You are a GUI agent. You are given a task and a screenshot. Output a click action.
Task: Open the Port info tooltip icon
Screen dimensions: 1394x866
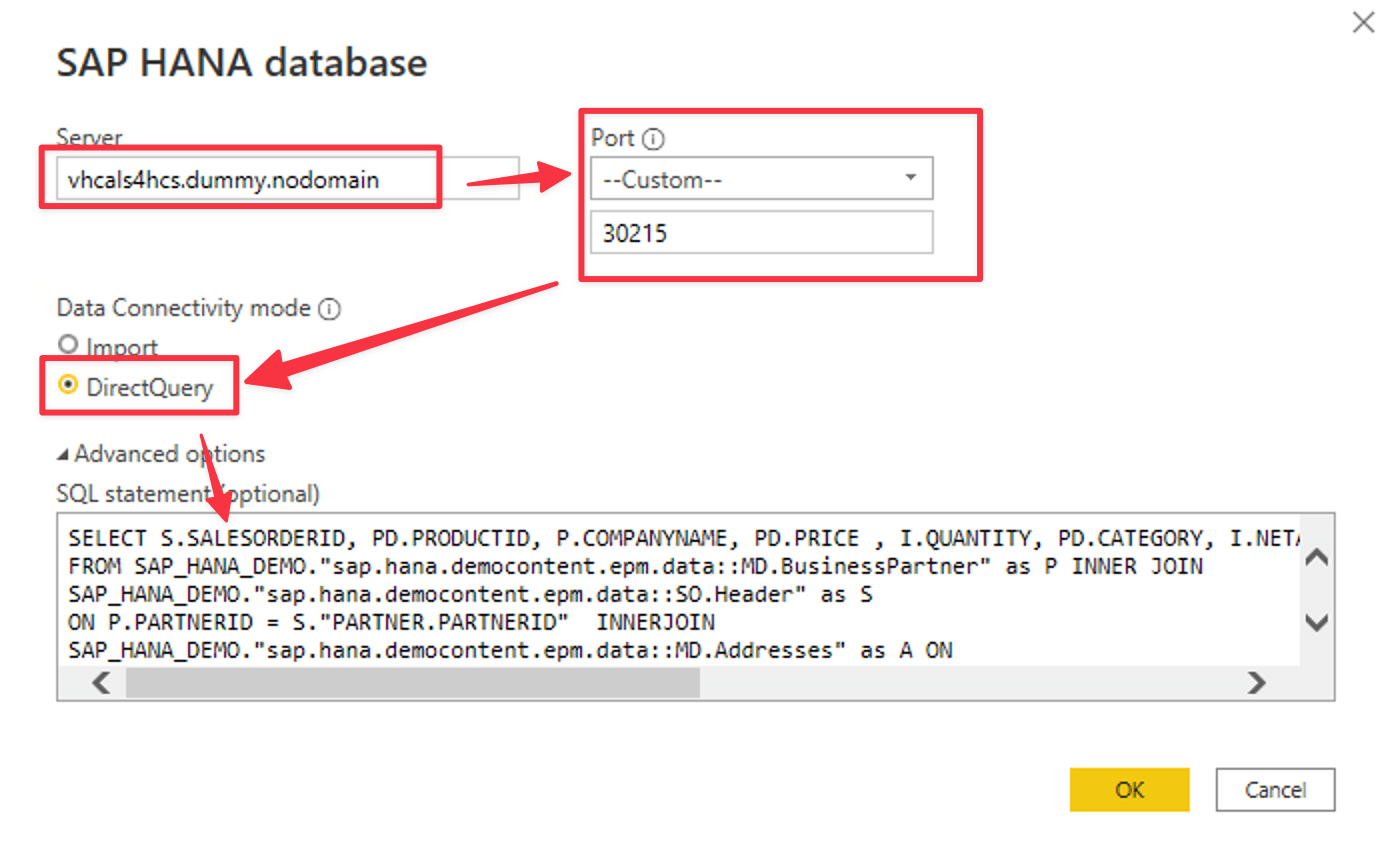pos(651,138)
